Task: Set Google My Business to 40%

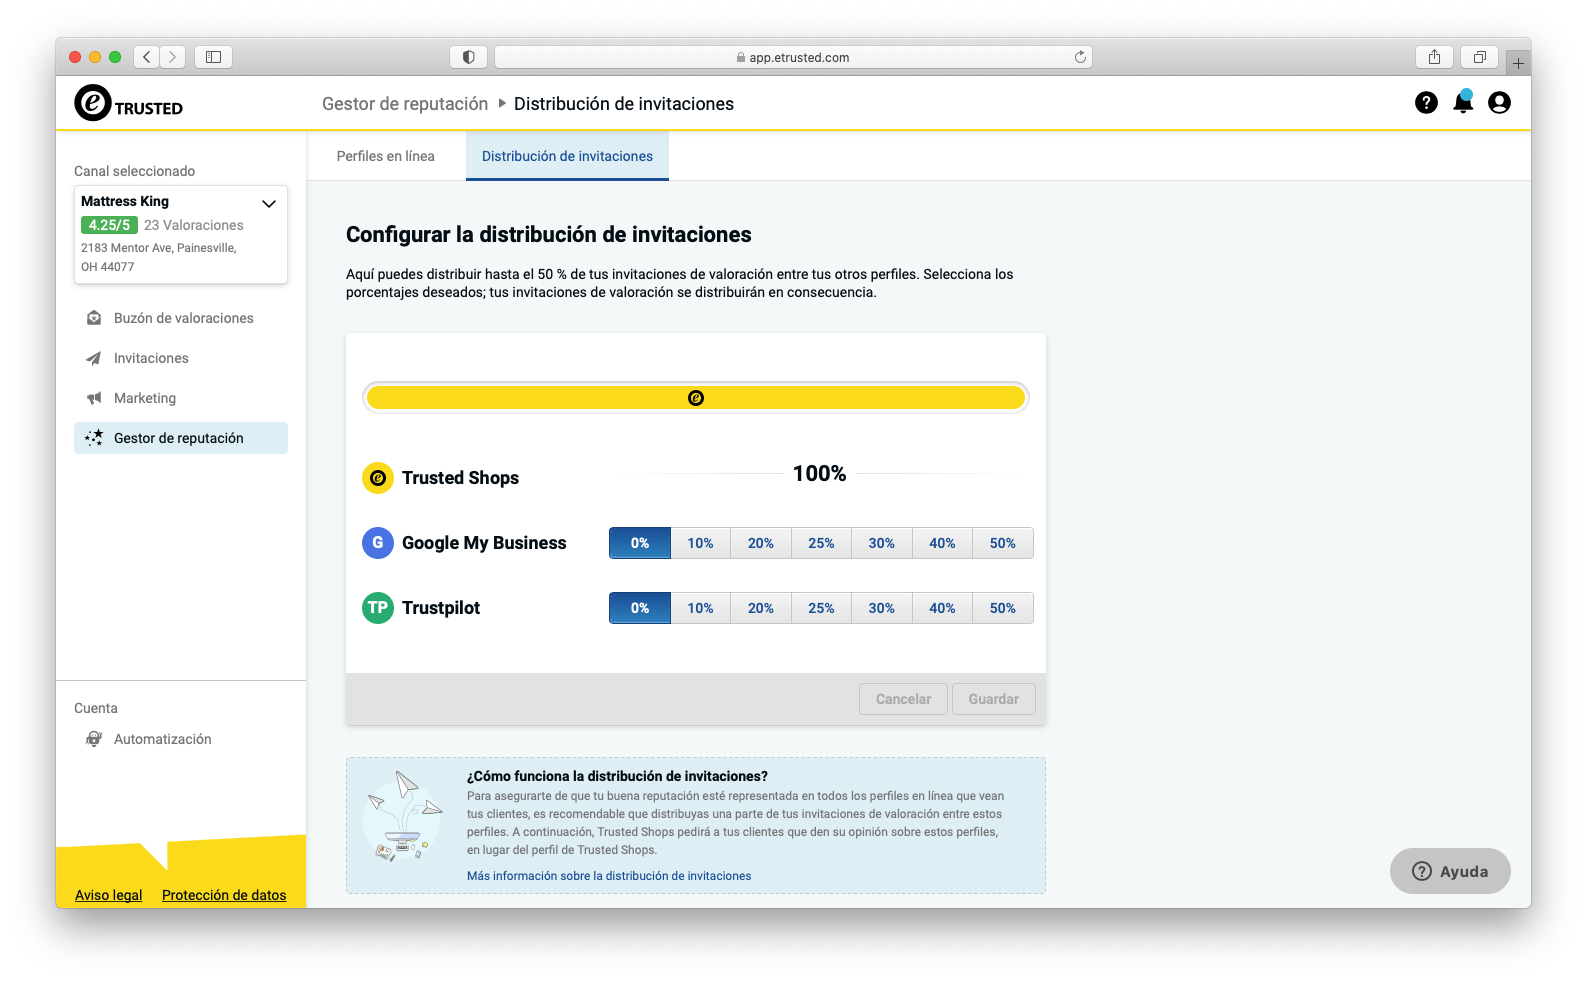Action: pos(942,543)
